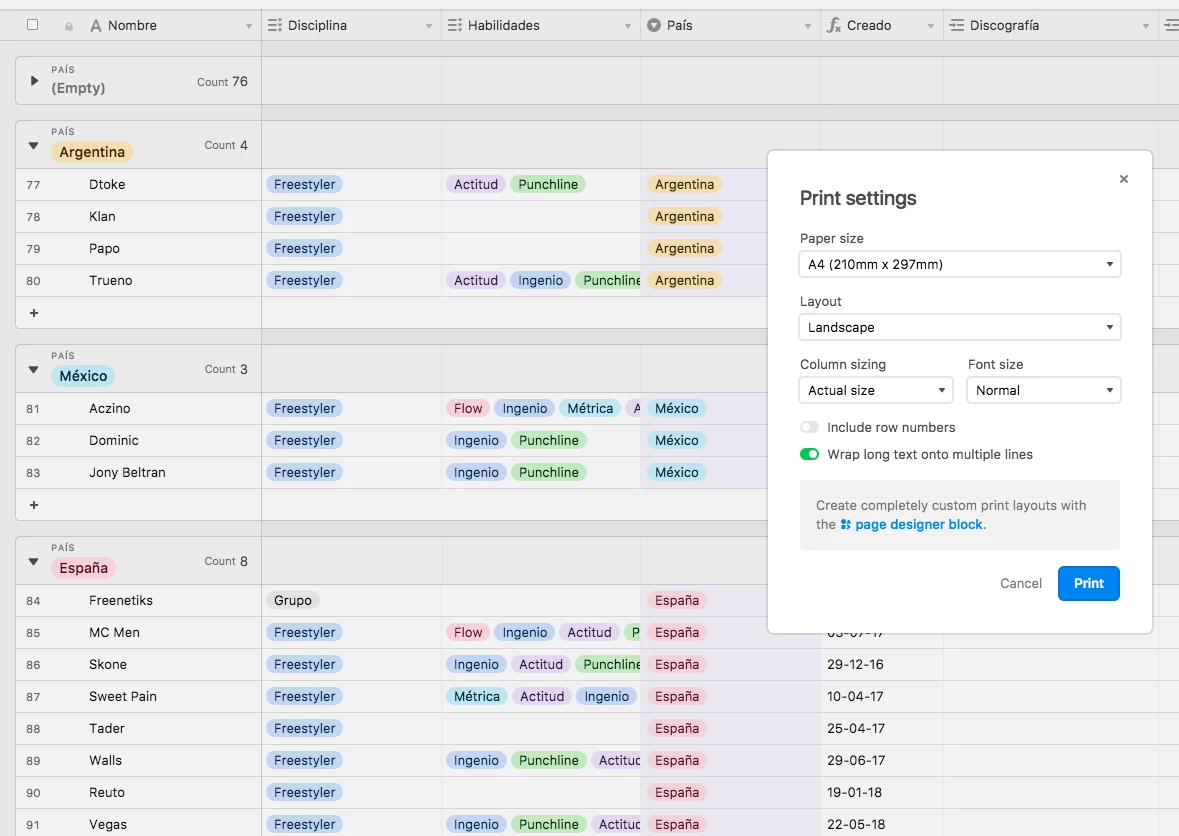This screenshot has height=836, width=1179.
Task: Collapse the México group
Action: click(33, 369)
